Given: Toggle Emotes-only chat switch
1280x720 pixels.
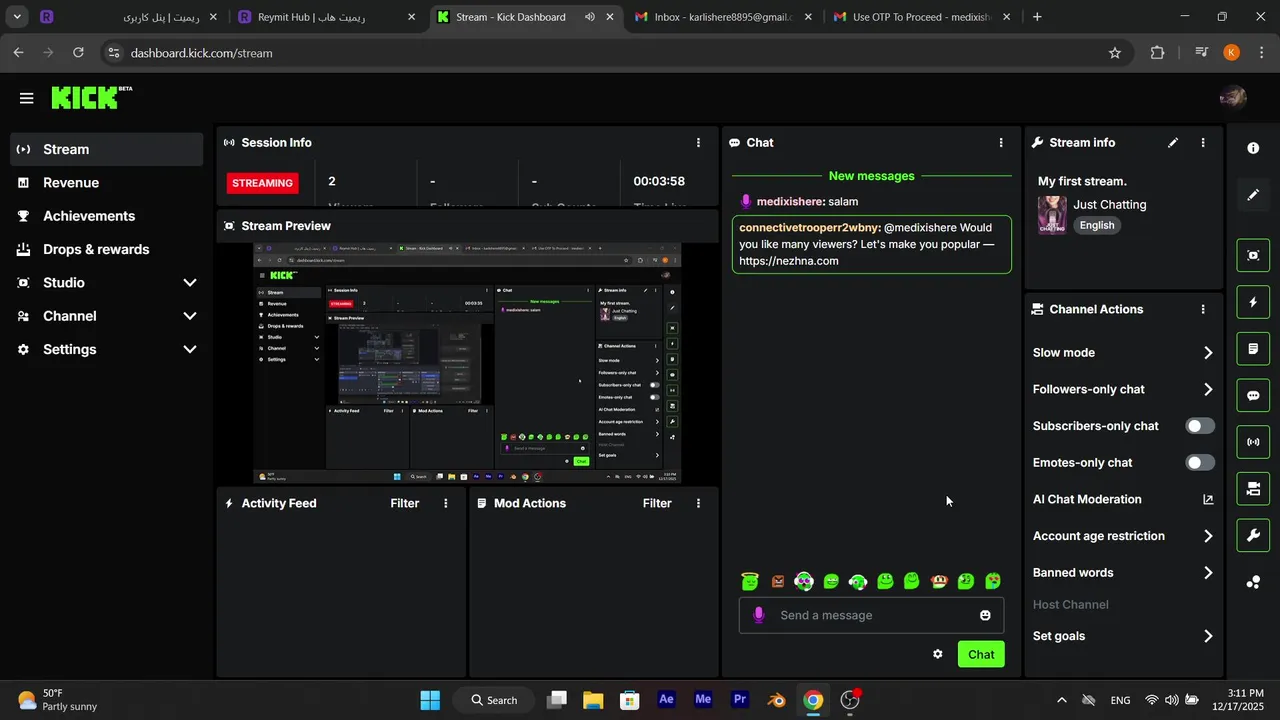Looking at the screenshot, I should 1200,463.
